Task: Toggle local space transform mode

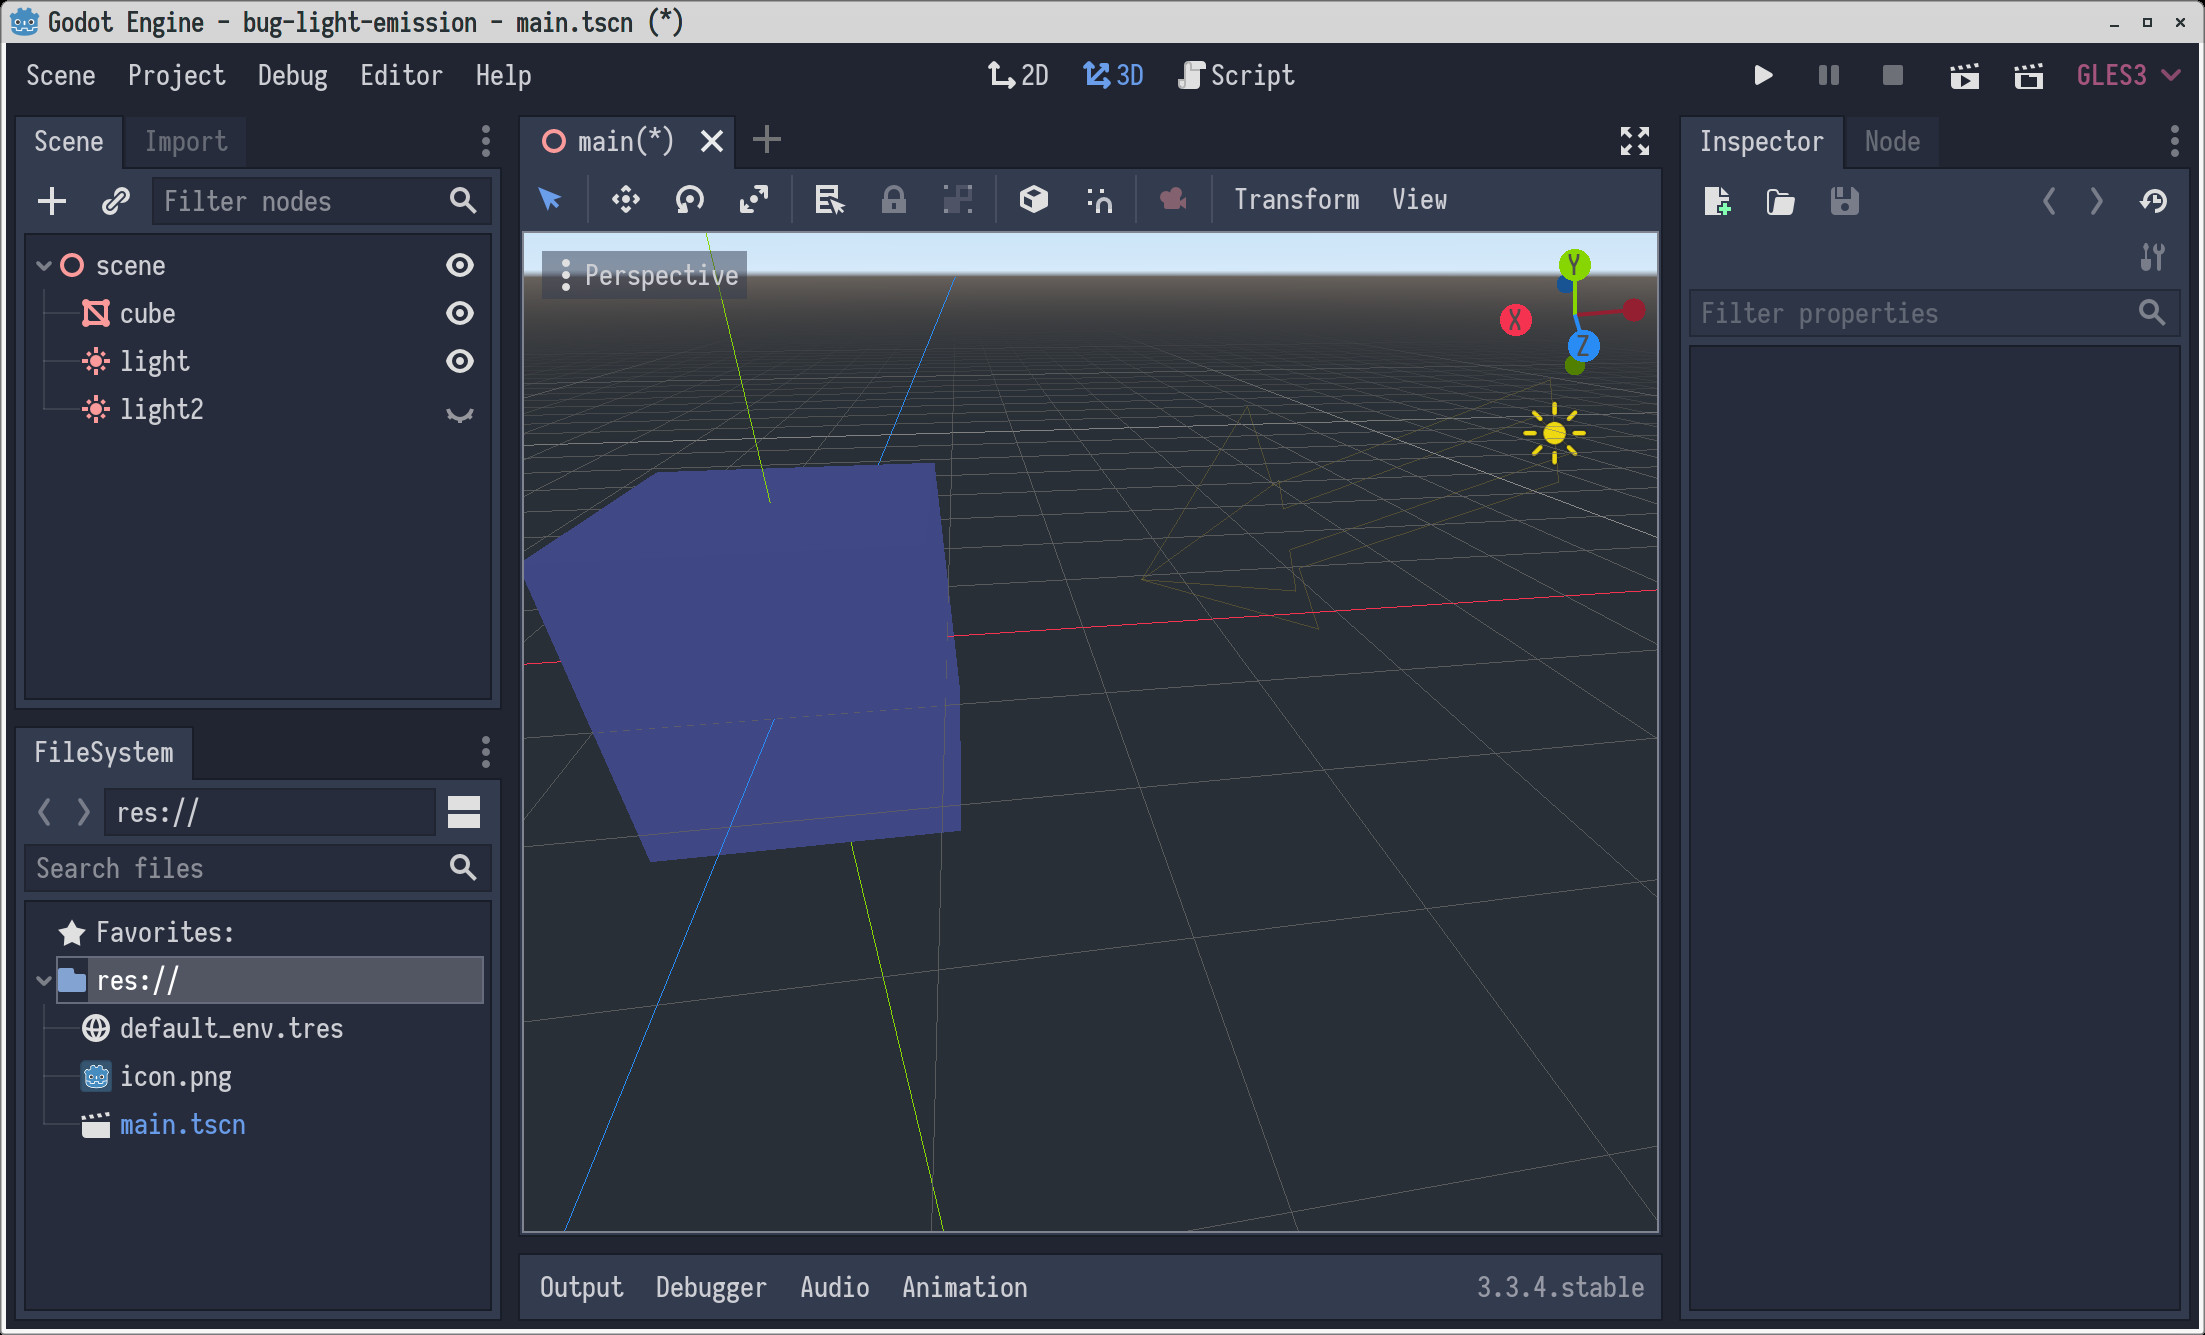Action: [1032, 200]
